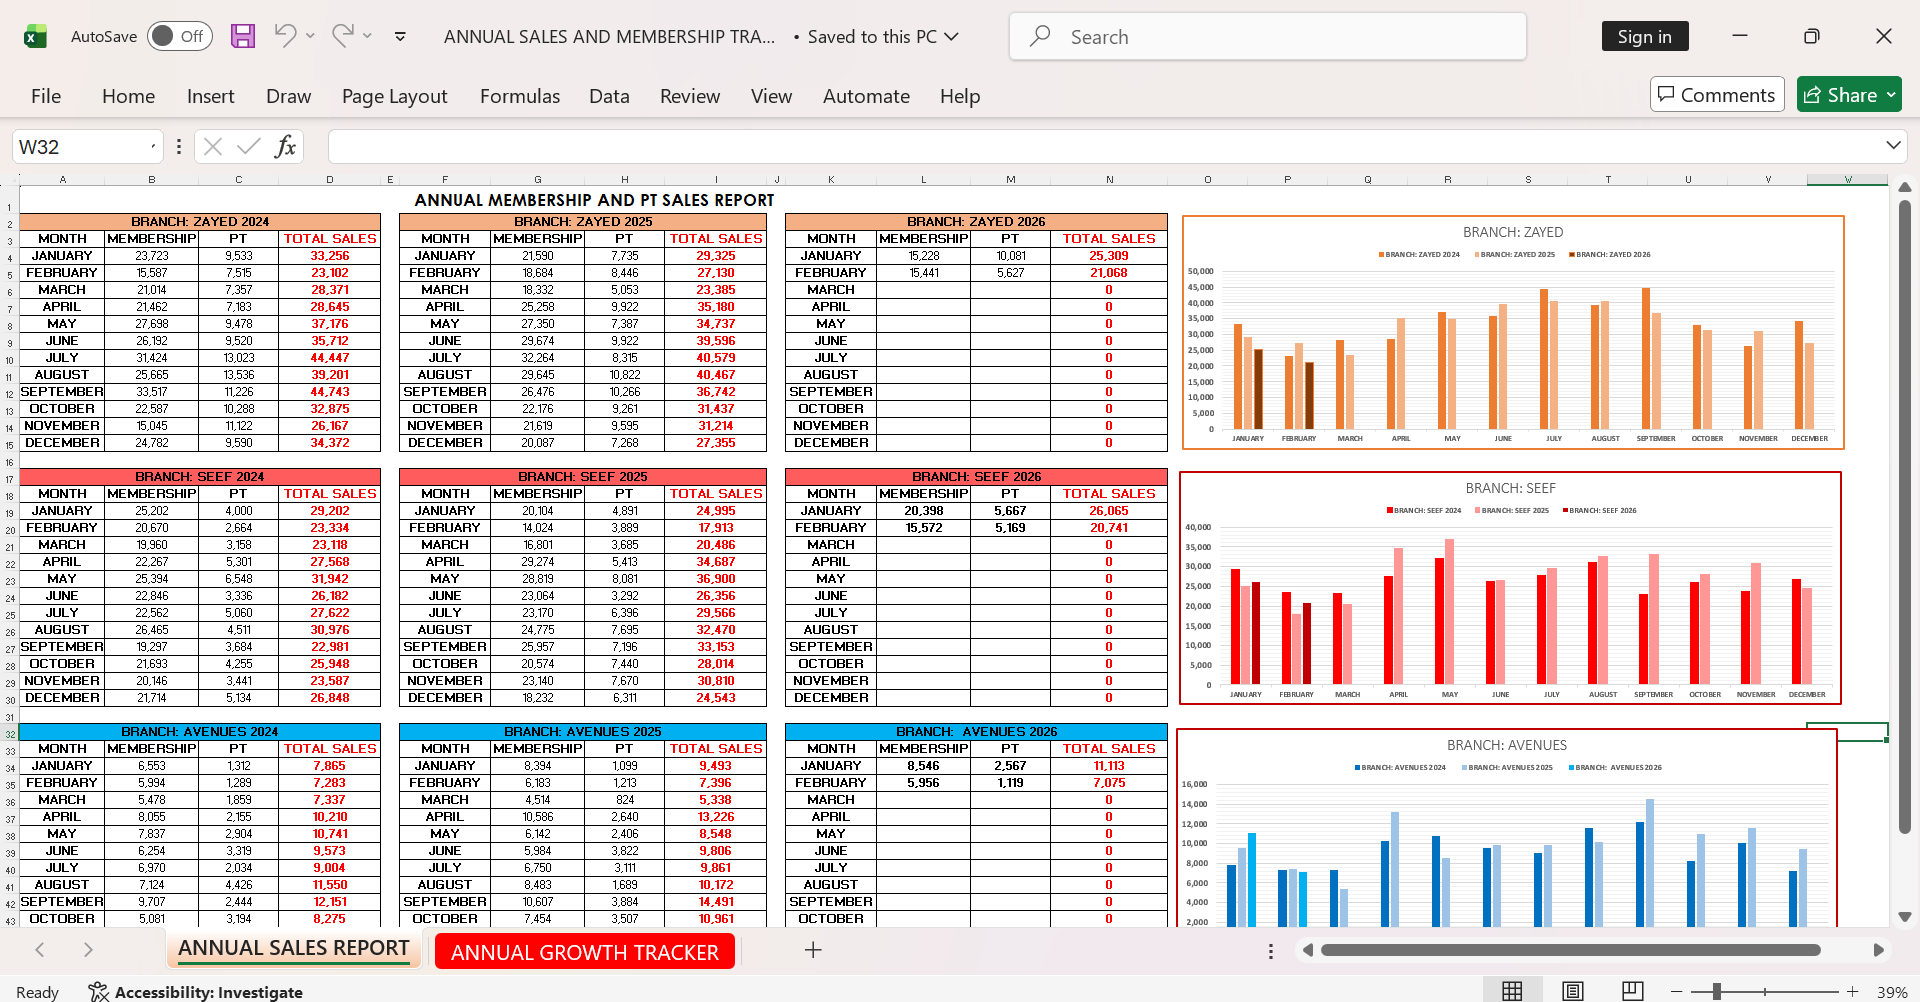Screen dimensions: 1920x1002
Task: Click the zoom slider handle
Action: (1716, 991)
